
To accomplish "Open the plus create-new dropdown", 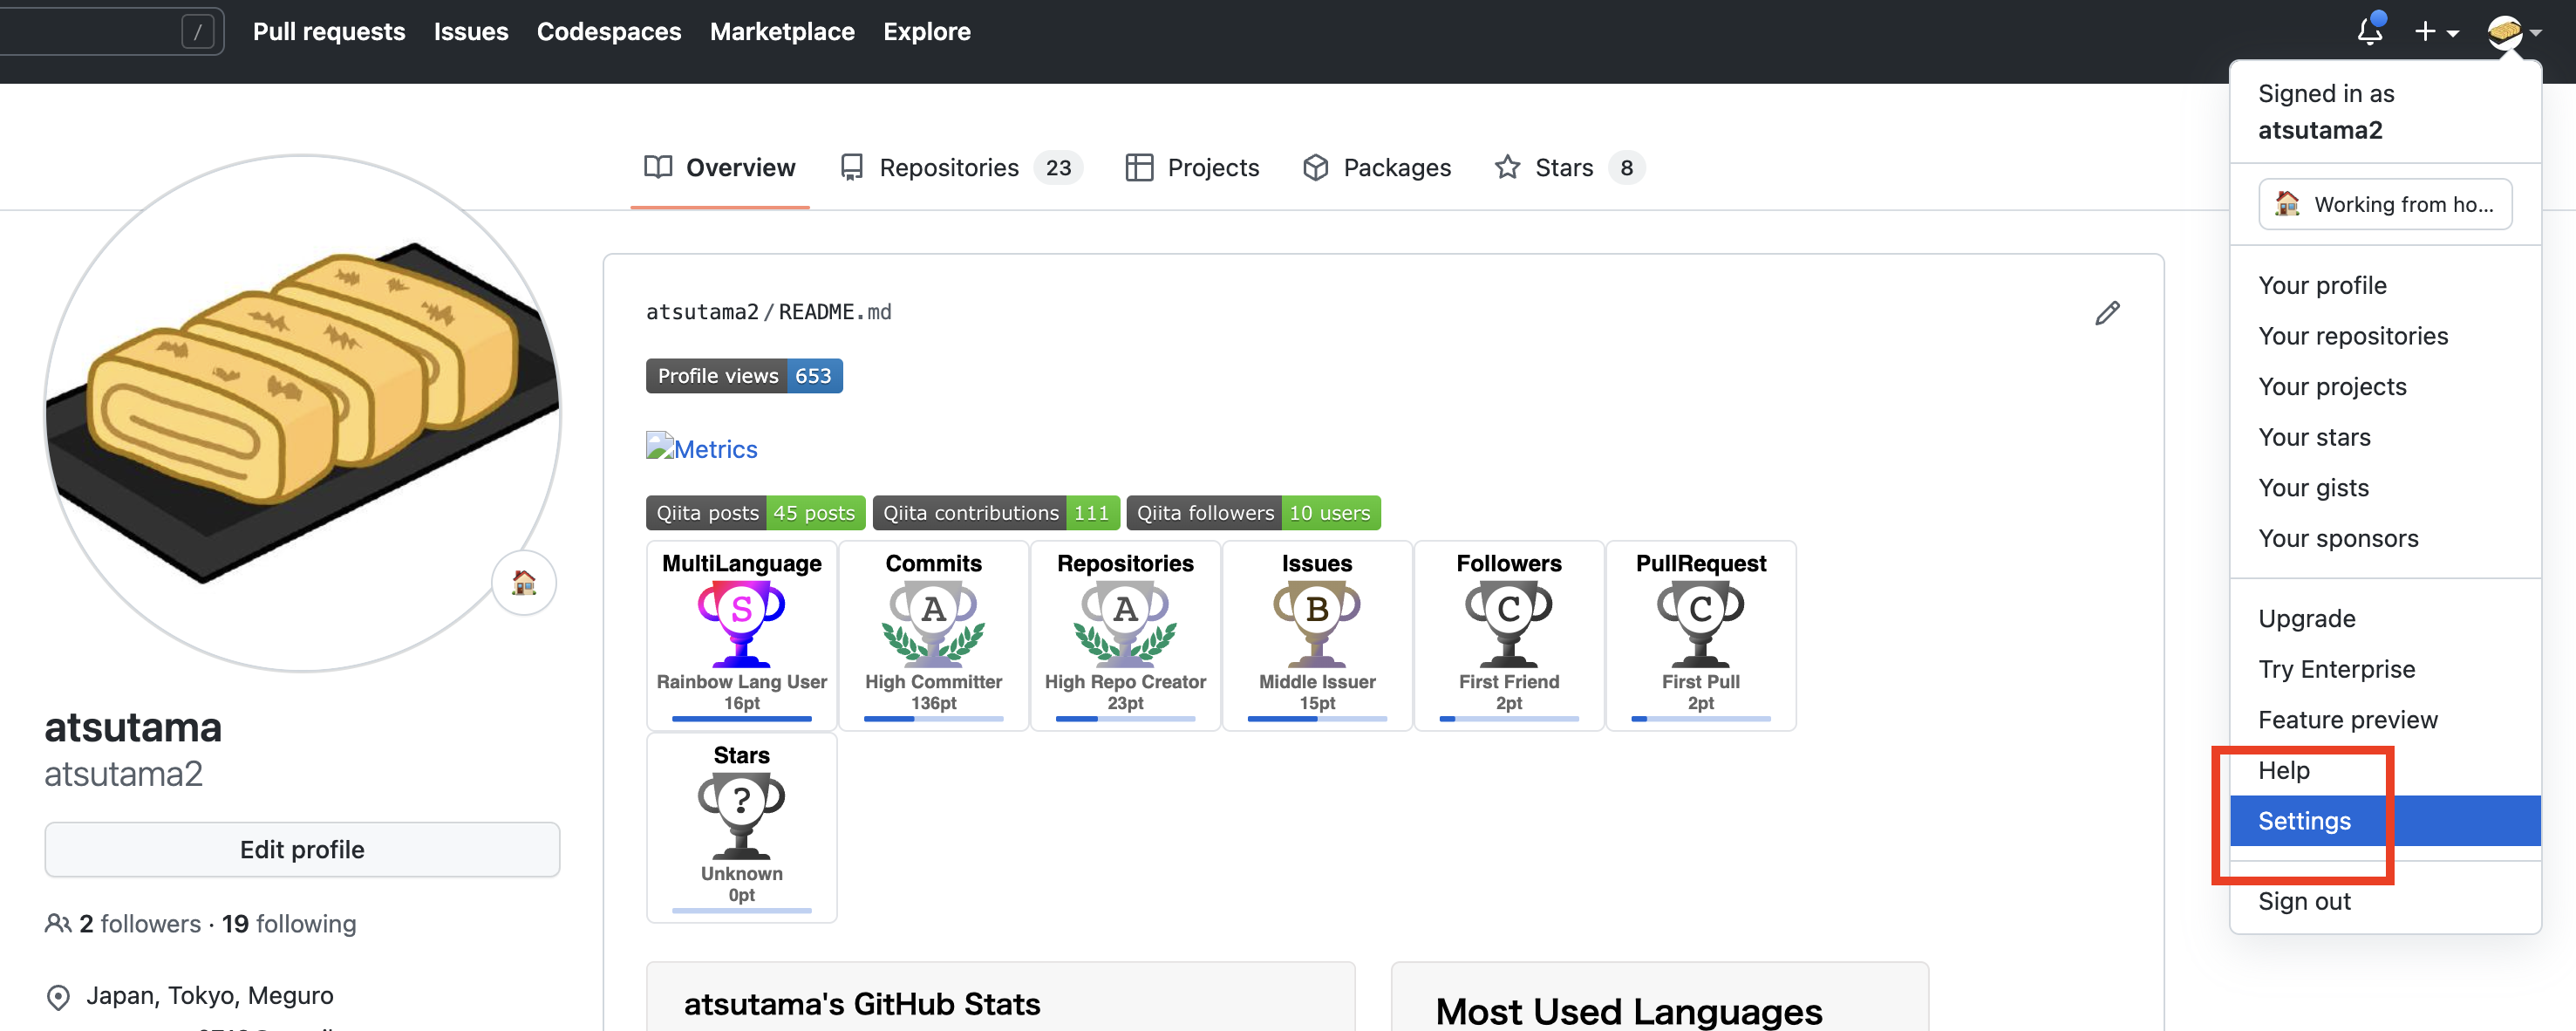I will tap(2437, 31).
